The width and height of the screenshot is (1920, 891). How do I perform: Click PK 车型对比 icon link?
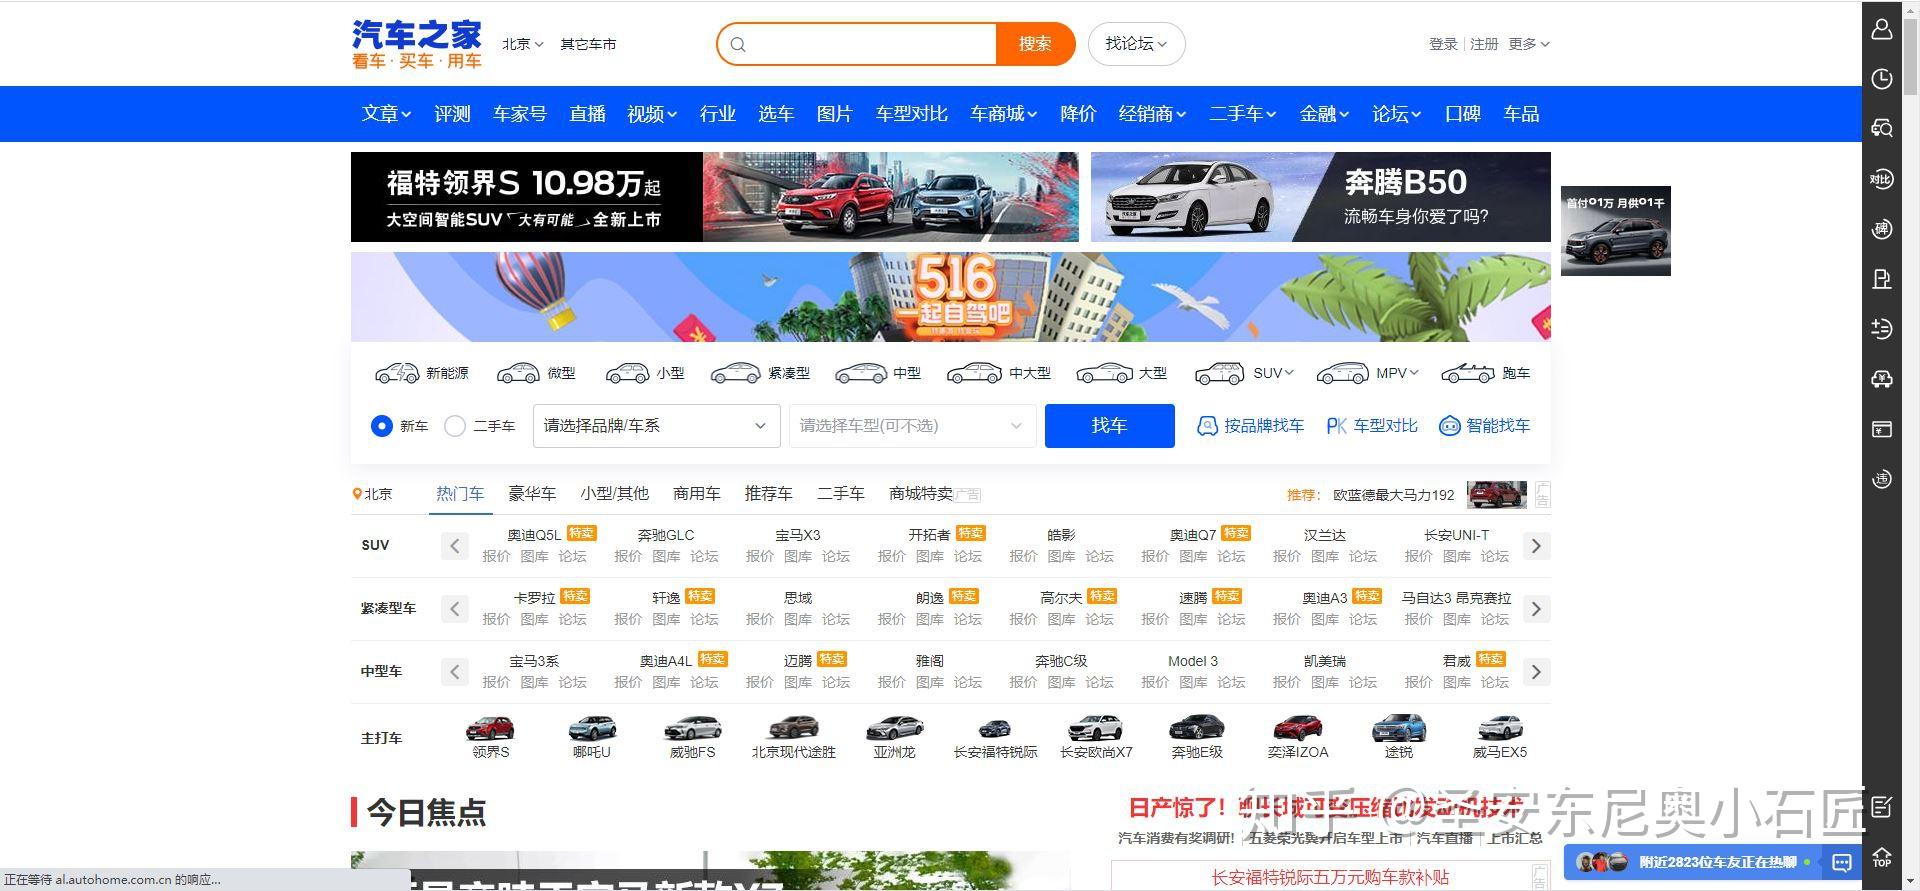pos(1372,426)
